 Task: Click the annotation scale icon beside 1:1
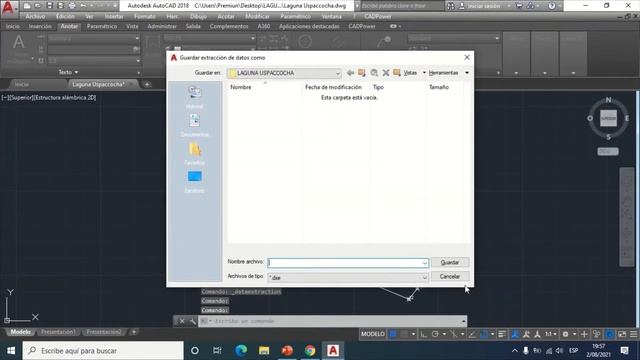(x=538, y=334)
